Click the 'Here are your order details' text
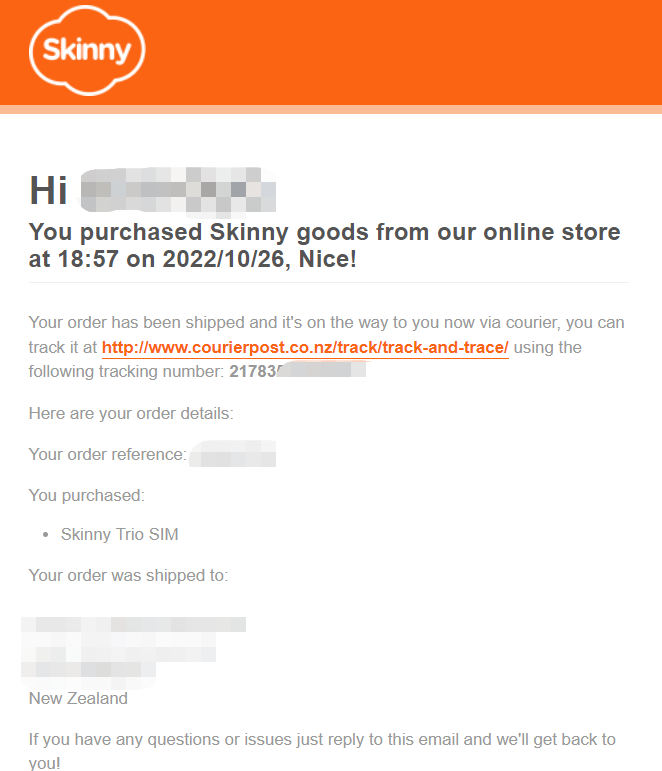The image size is (662, 771). (131, 414)
